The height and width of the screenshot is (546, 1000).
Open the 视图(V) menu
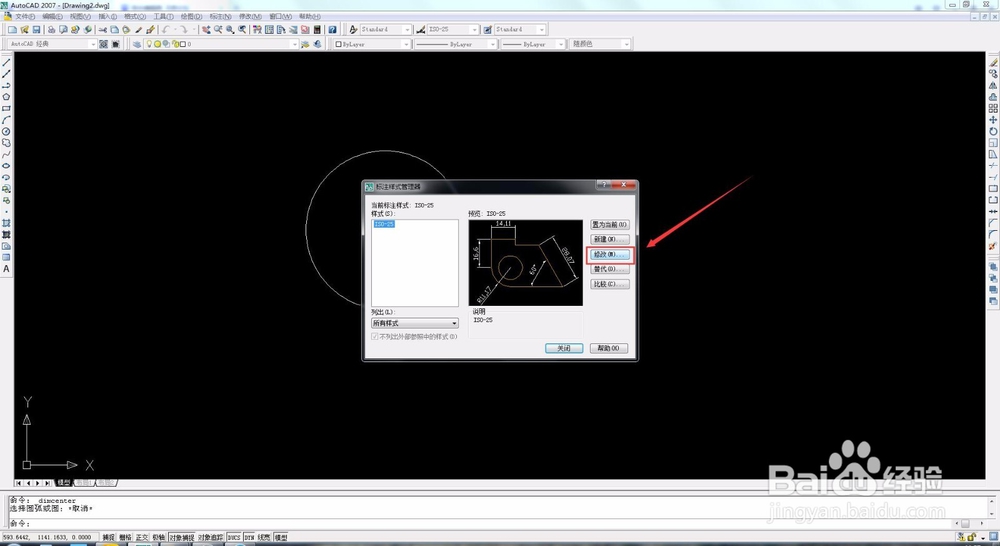(x=80, y=17)
